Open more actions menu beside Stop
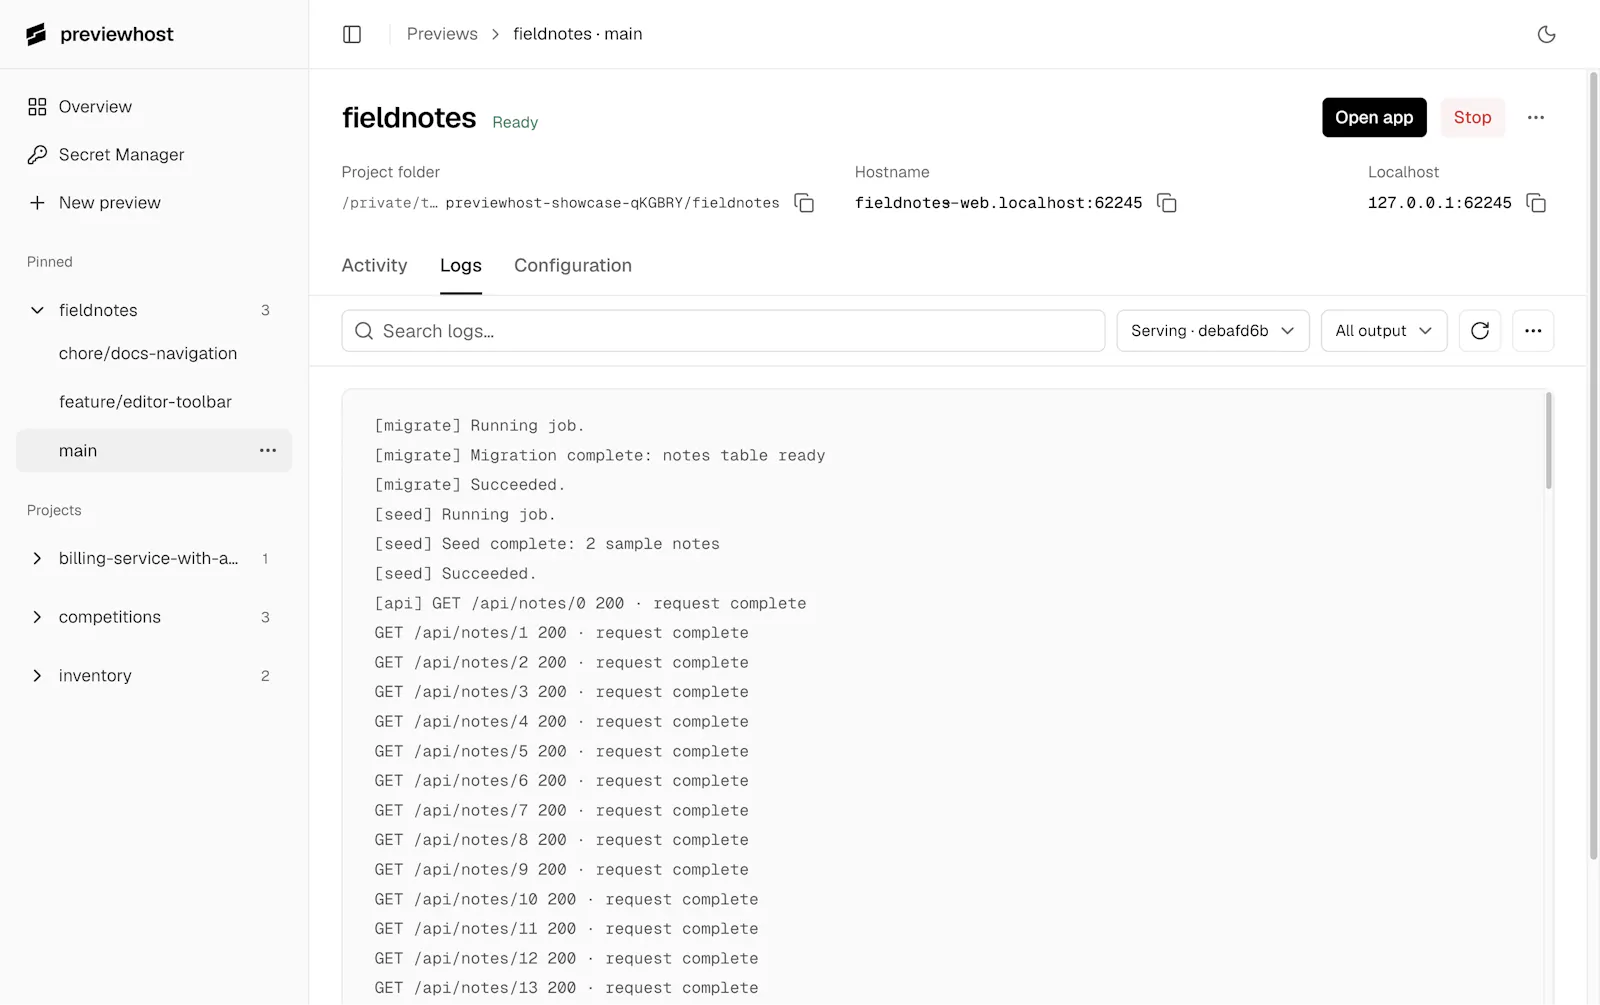 coord(1536,118)
